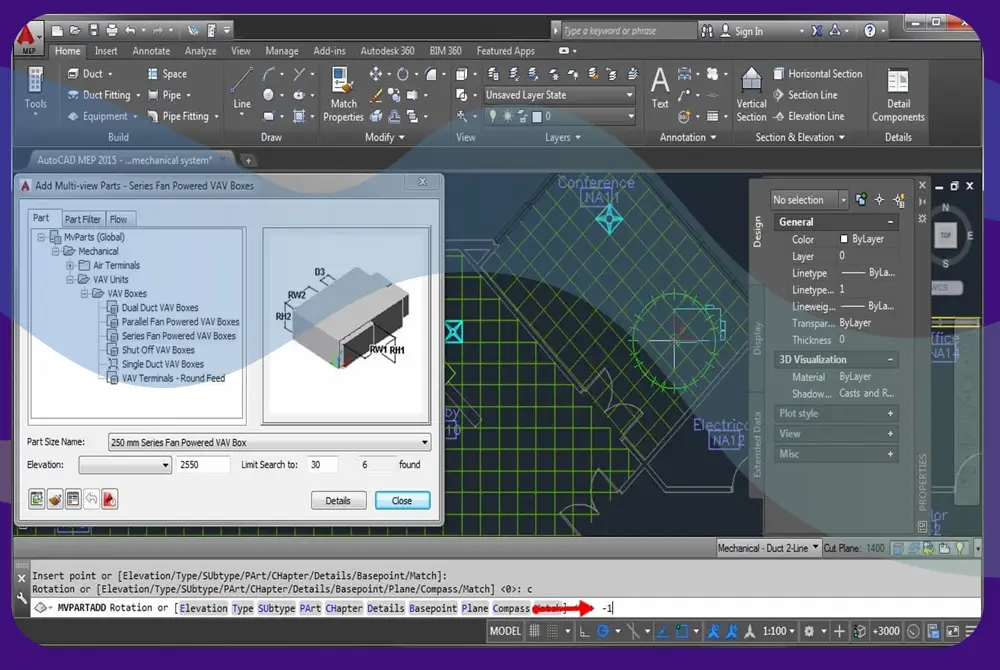Toggle object snap in status bar

(682, 631)
